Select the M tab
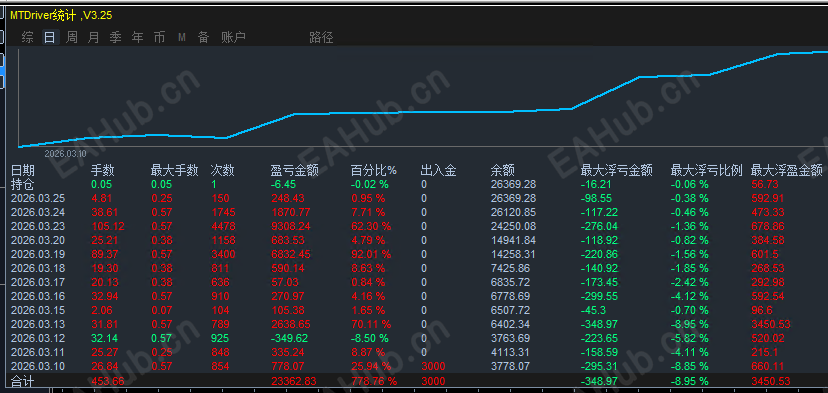This screenshot has height=393, width=828. (x=182, y=38)
